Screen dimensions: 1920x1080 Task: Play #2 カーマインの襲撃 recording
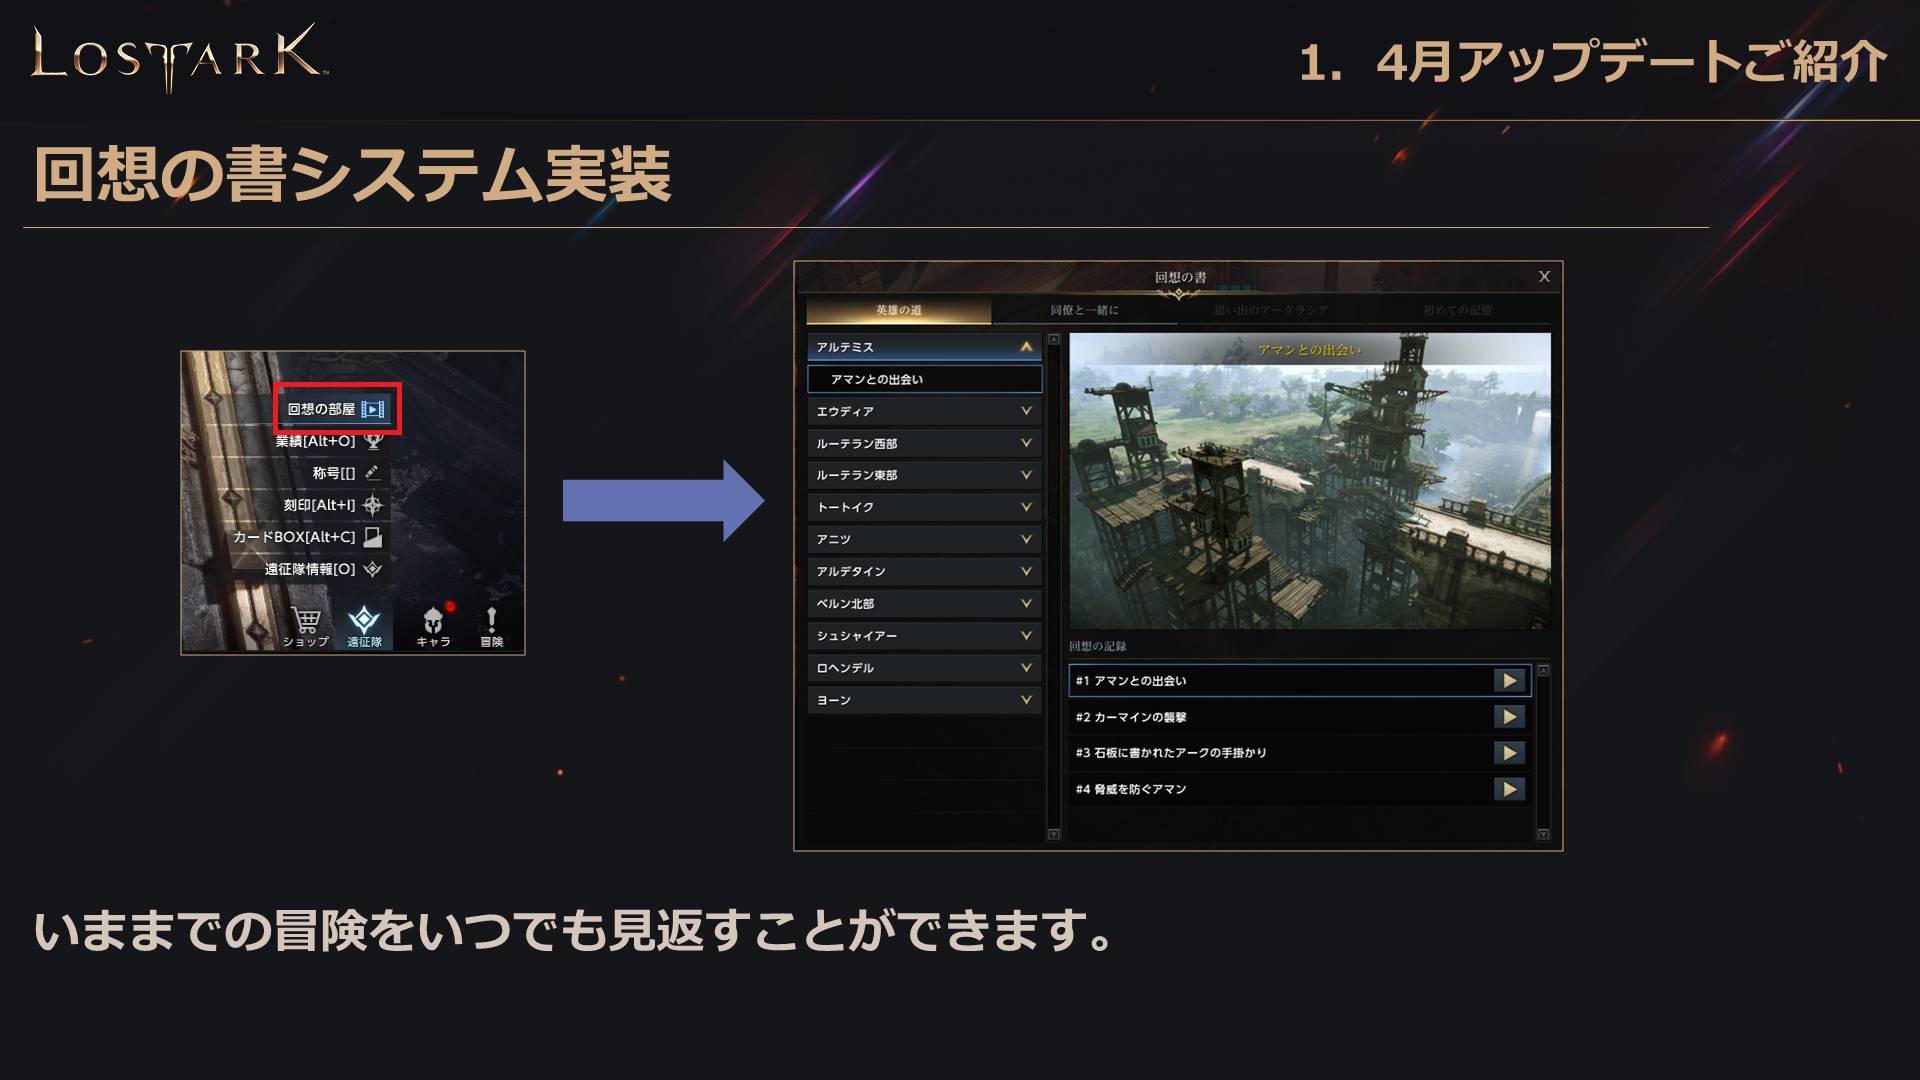tap(1509, 717)
